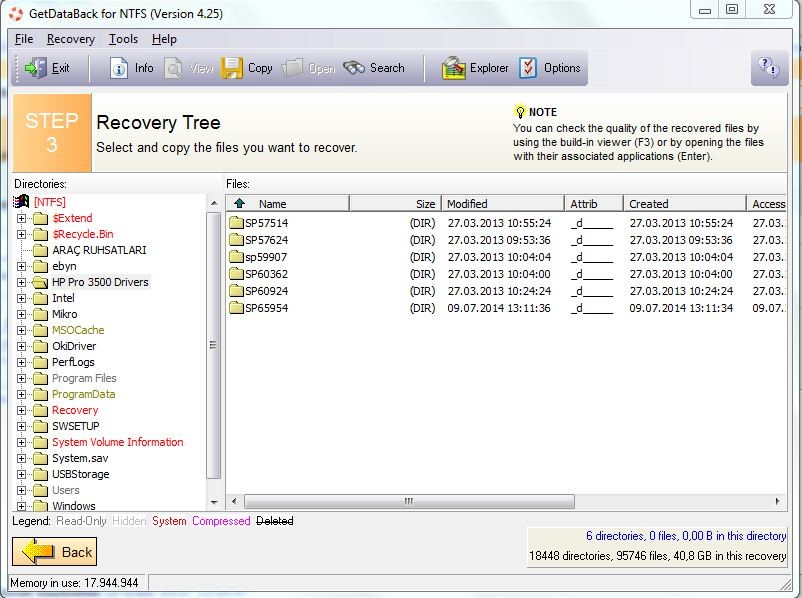The height and width of the screenshot is (598, 802).
Task: Expand the $Recycle.Bin tree node
Action: tap(22, 234)
